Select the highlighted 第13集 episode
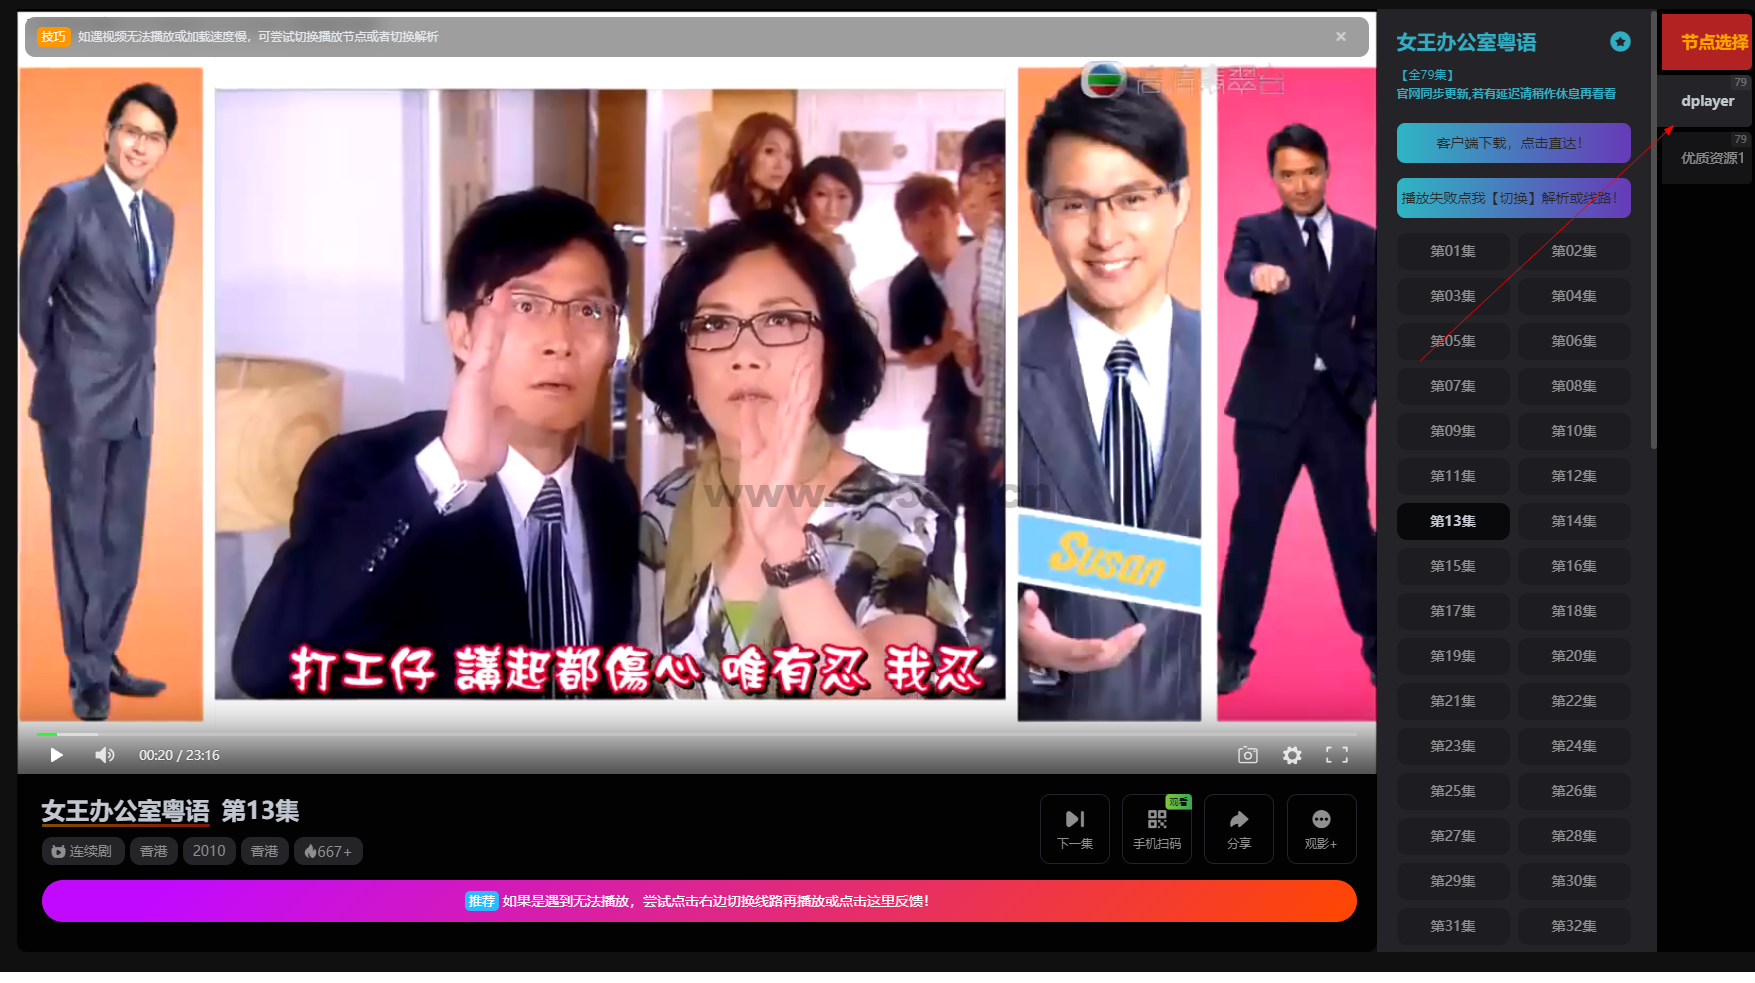1755x983 pixels. 1453,521
